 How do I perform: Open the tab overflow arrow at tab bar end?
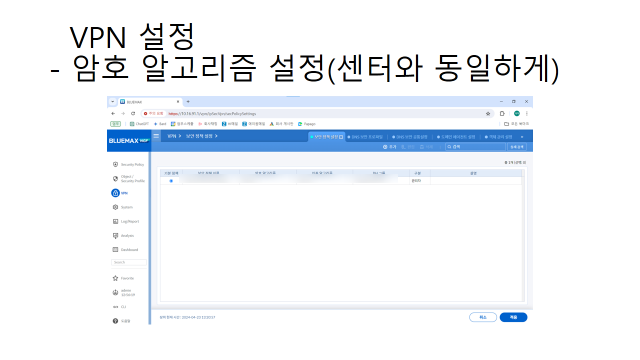522,137
